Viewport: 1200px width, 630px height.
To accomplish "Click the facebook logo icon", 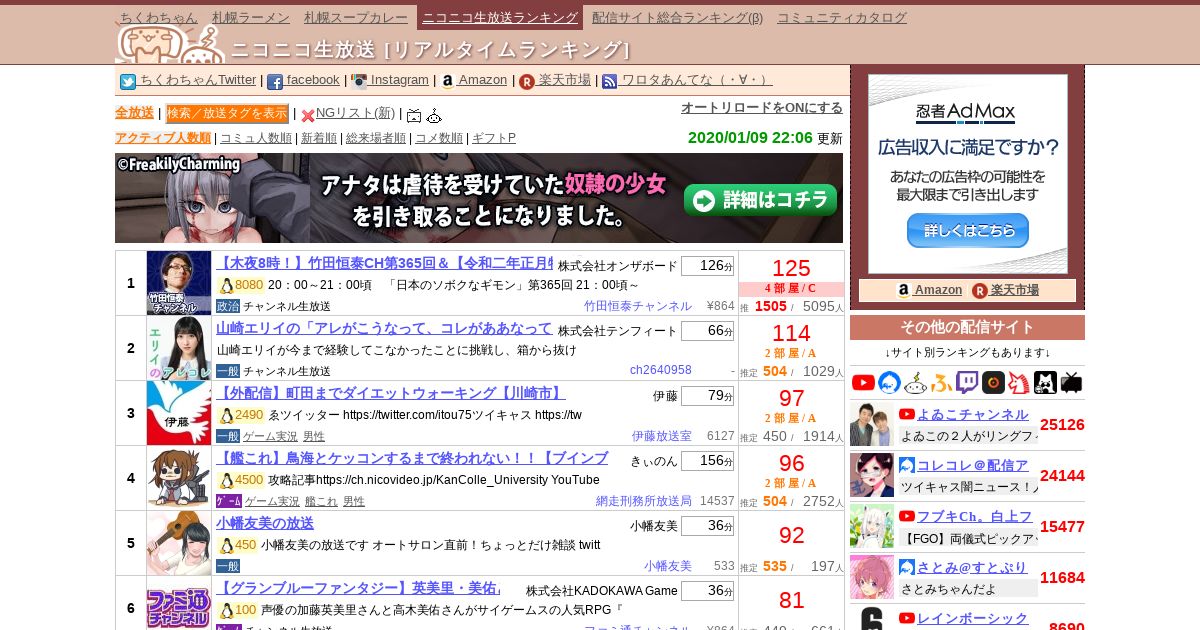I will 275,82.
